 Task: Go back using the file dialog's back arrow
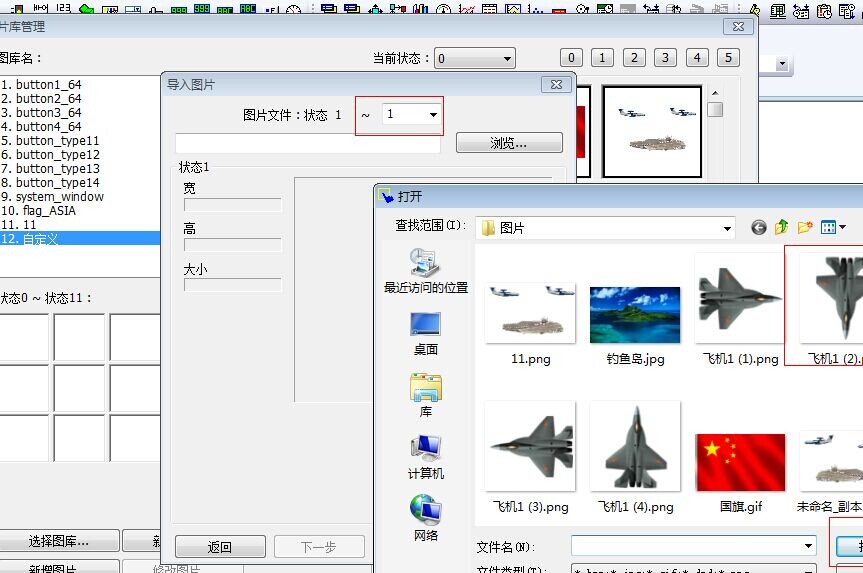[758, 228]
